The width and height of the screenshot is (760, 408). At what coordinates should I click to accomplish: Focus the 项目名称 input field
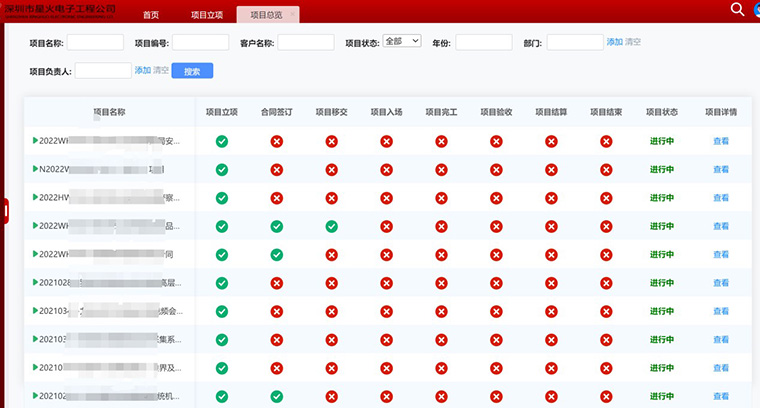point(95,42)
